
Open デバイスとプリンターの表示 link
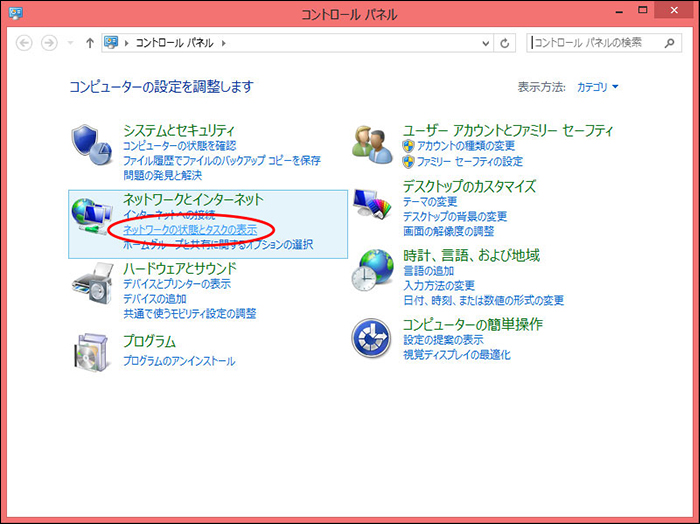point(177,283)
